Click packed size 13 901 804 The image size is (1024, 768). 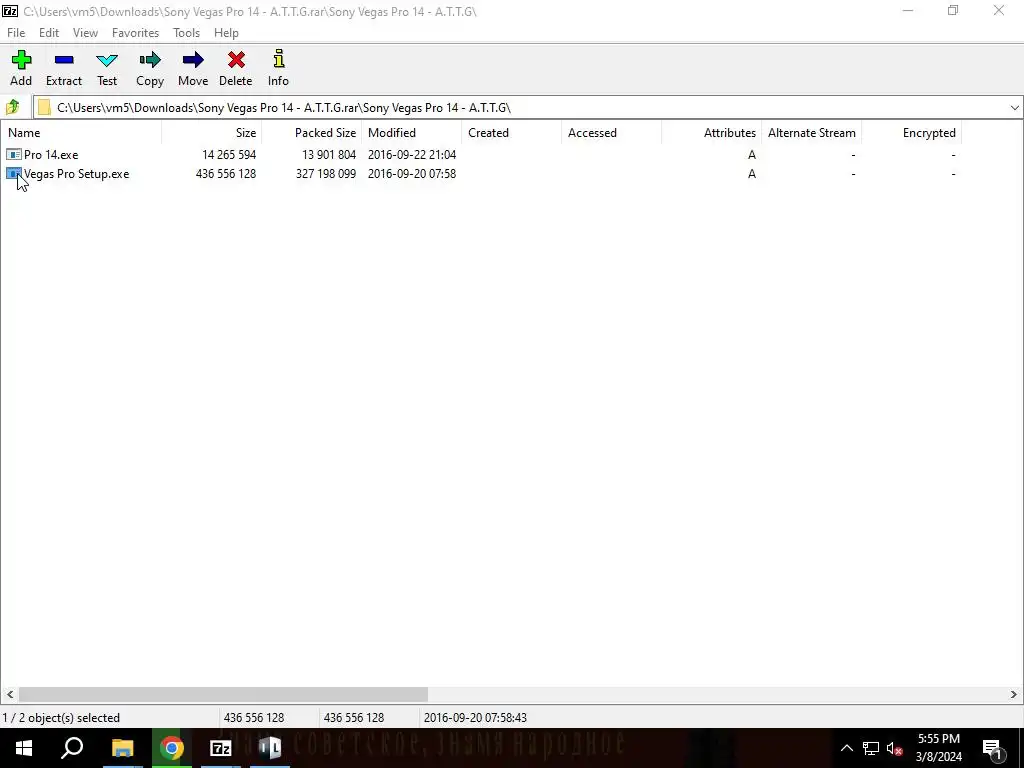pos(329,155)
